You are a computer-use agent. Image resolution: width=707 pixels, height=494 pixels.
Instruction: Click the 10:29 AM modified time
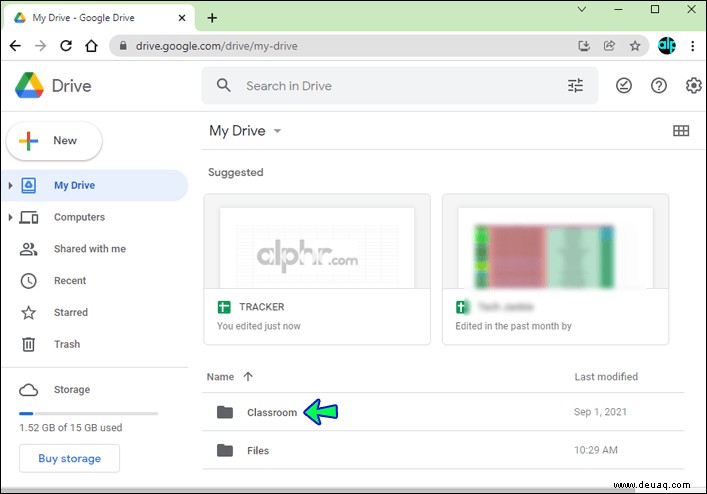596,450
